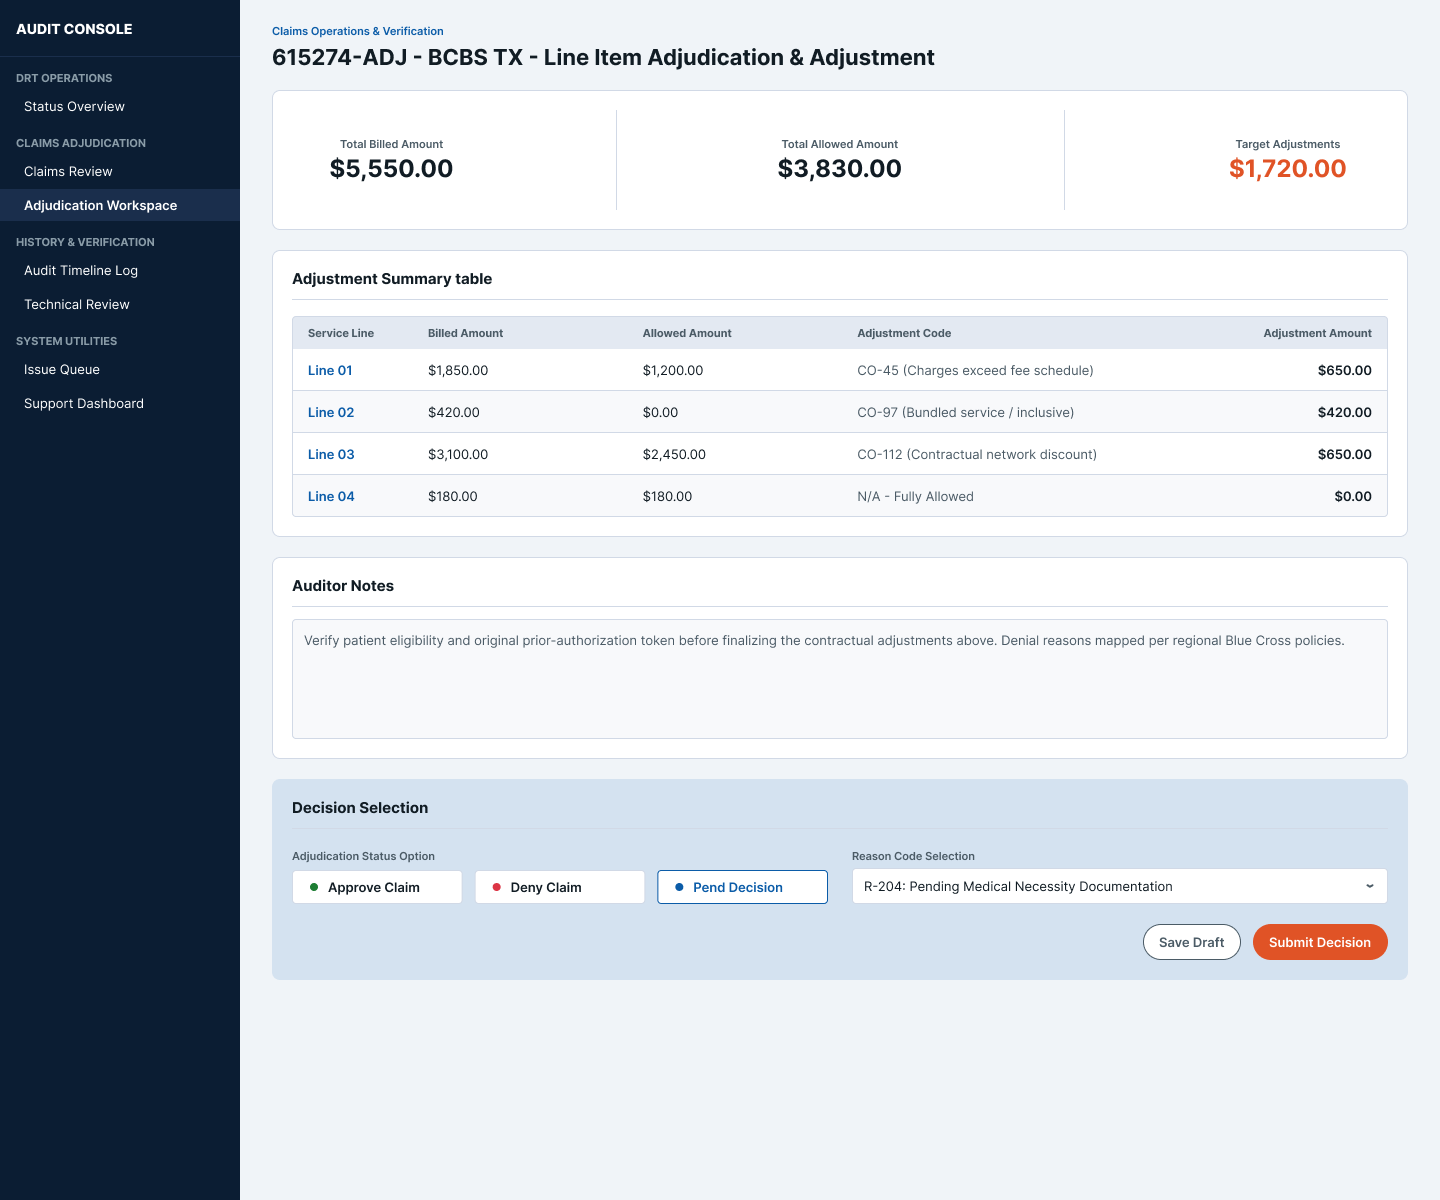Choose the Pend Decision status
This screenshot has width=1440, height=1200.
pos(742,887)
